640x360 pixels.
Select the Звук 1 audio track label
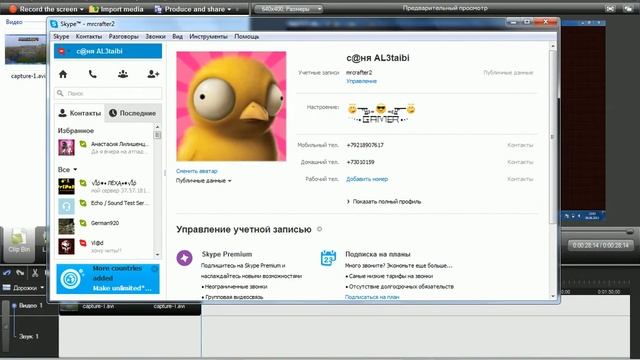tap(29, 337)
